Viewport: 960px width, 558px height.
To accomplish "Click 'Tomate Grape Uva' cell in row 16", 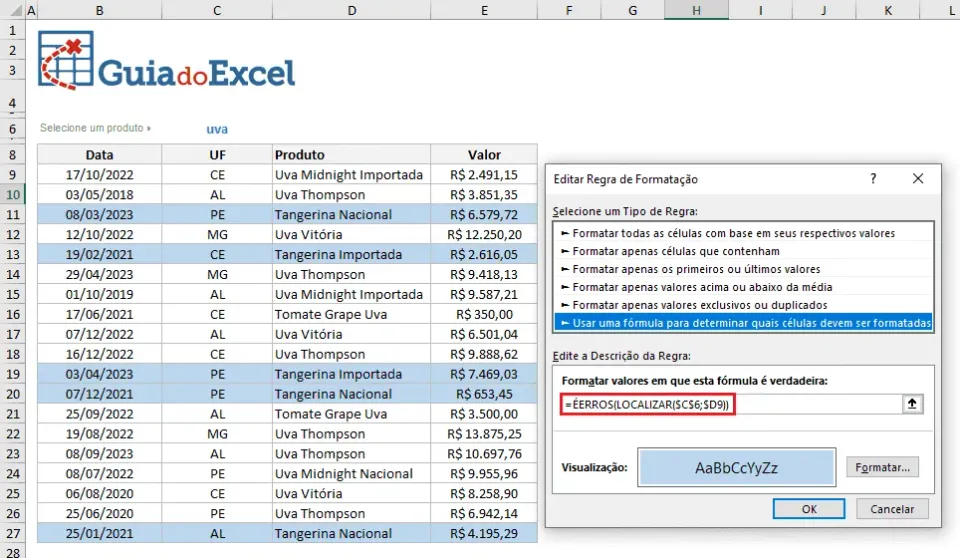I will pos(351,314).
